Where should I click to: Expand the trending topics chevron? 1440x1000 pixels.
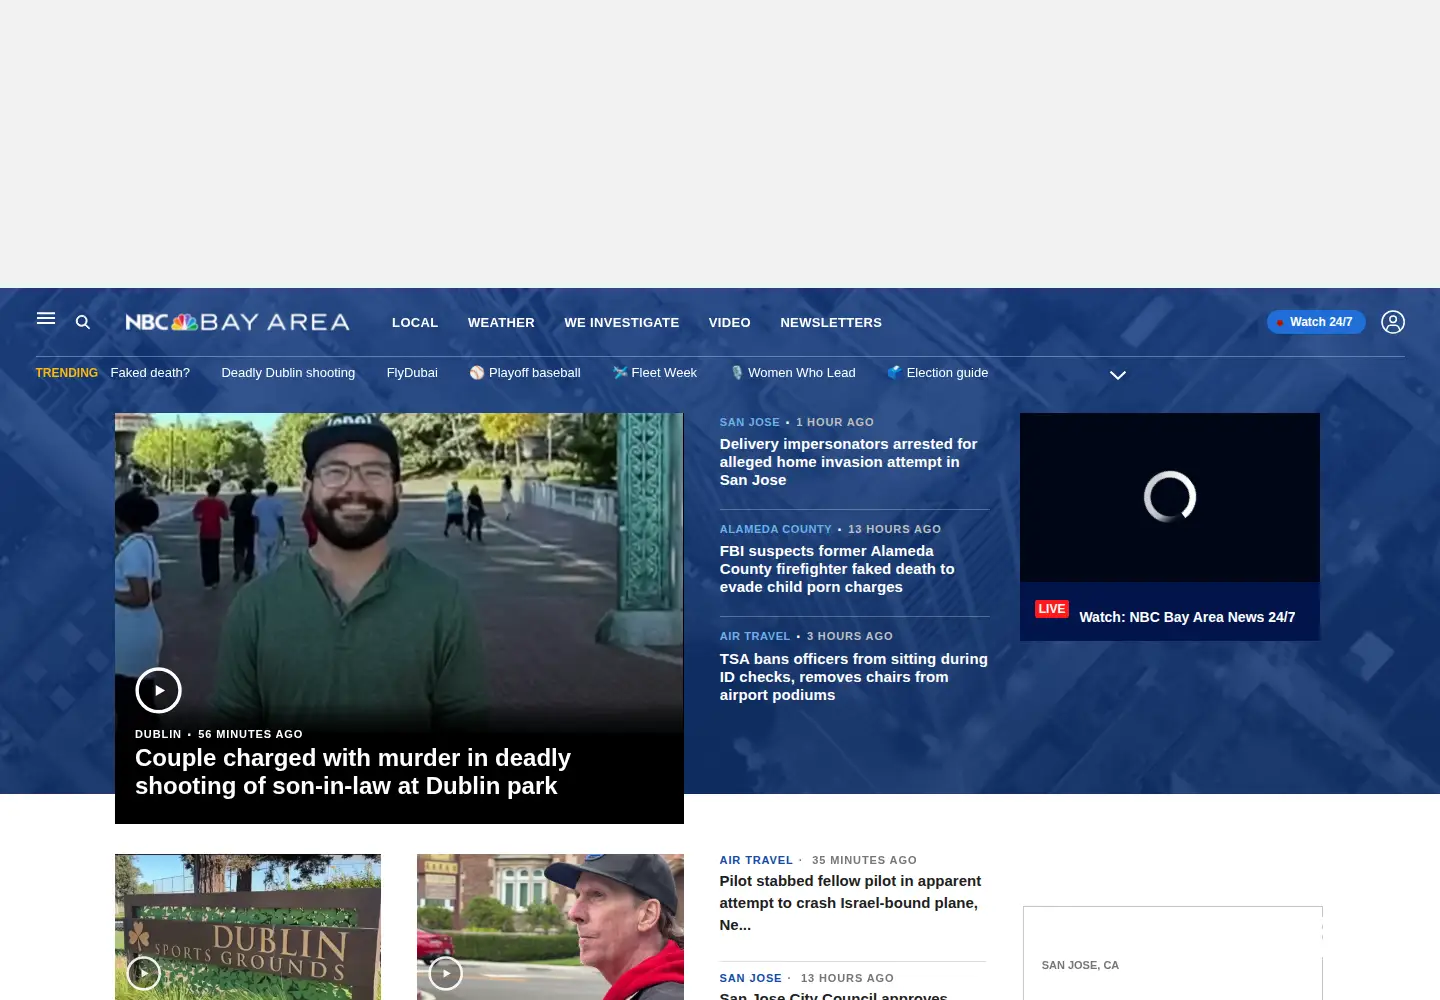(x=1118, y=375)
